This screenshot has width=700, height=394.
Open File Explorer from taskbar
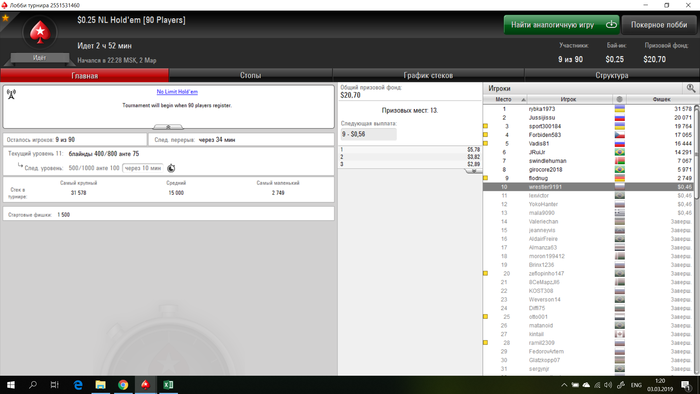tap(100, 385)
